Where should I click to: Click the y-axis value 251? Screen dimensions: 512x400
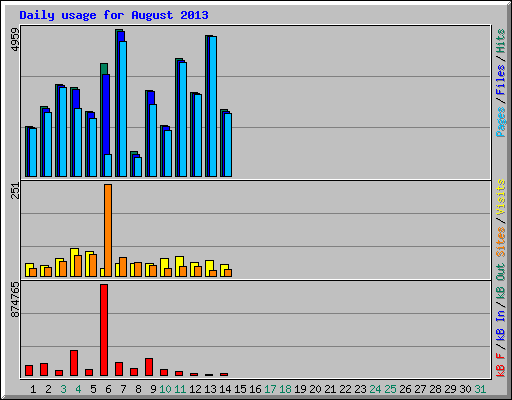pos(15,191)
